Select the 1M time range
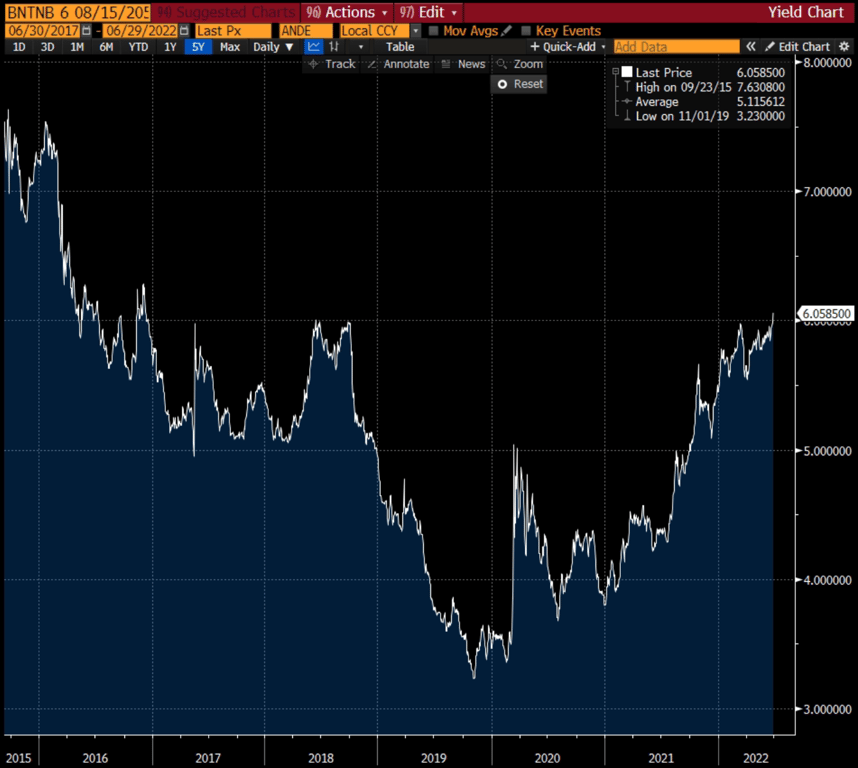858x768 pixels. (x=77, y=47)
